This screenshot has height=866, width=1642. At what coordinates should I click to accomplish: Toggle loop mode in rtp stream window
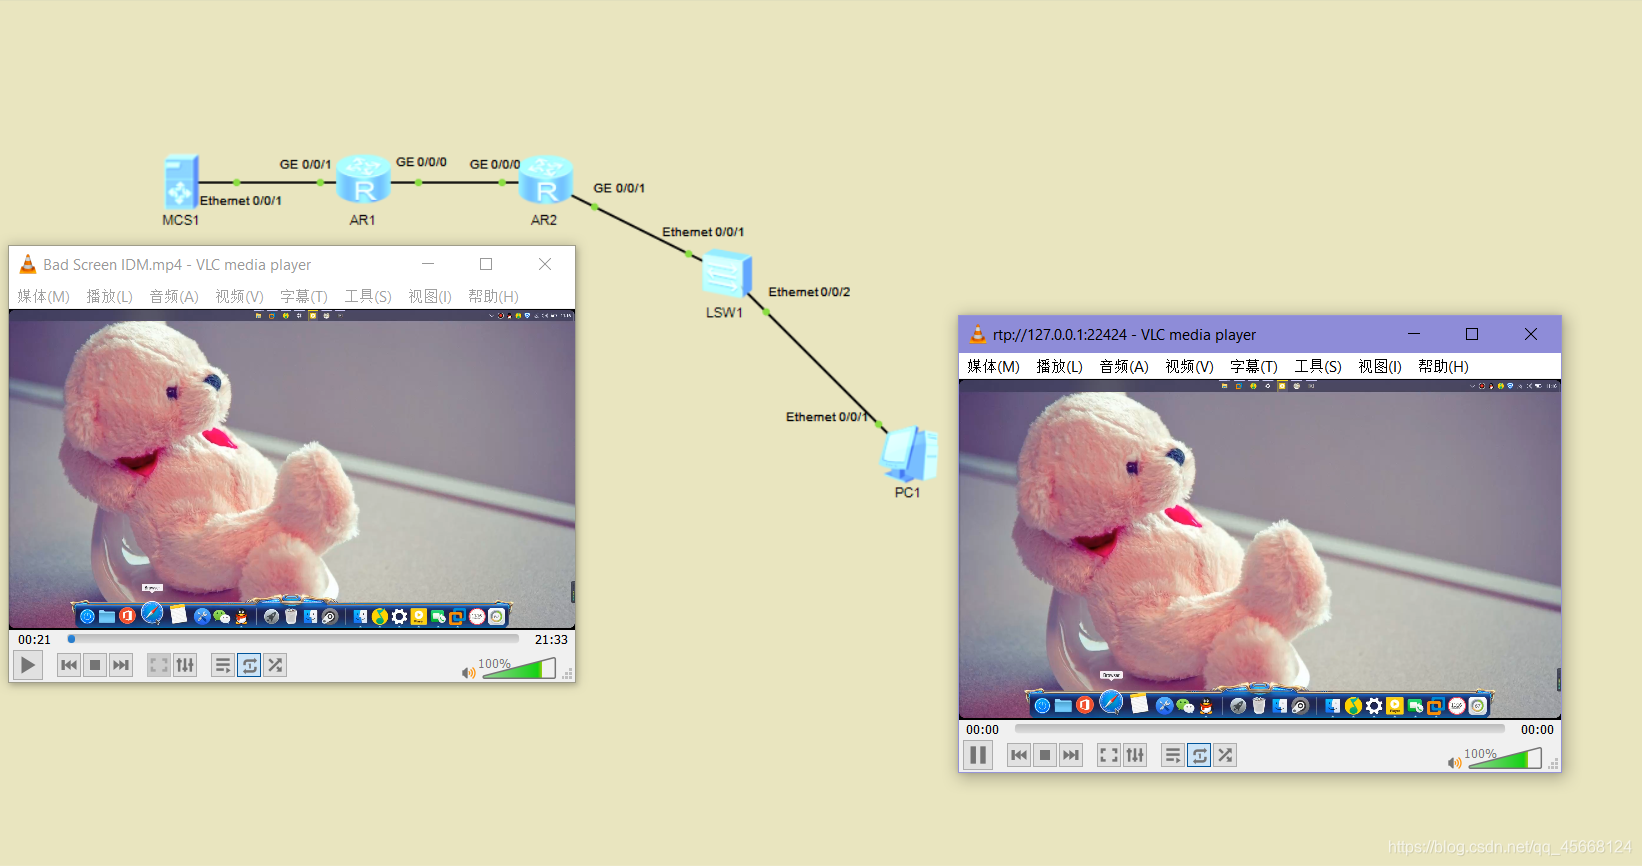pos(1199,755)
